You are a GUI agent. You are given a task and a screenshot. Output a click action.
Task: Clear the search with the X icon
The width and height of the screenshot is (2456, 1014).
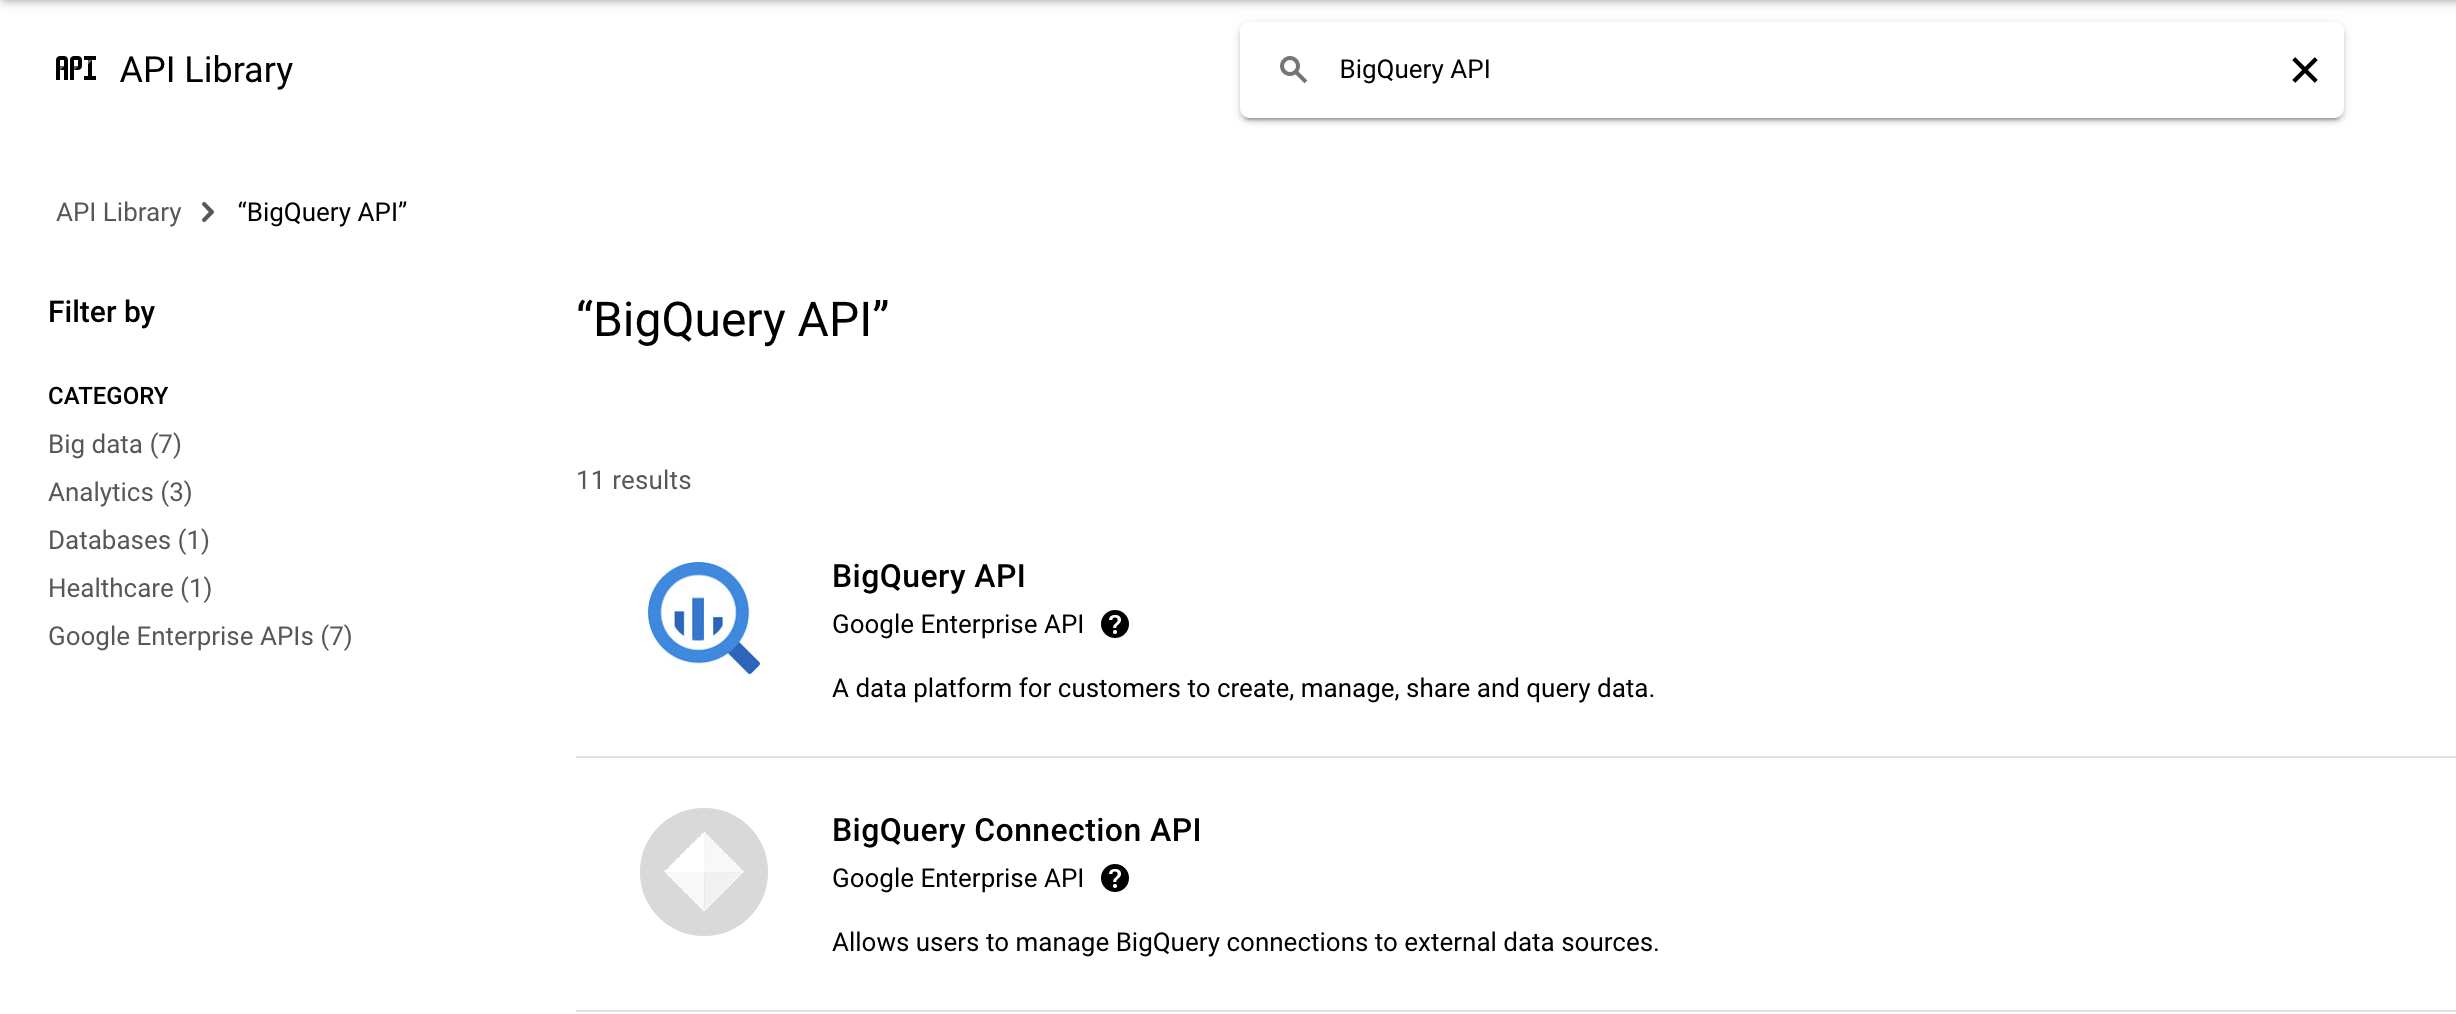pyautogui.click(x=2304, y=70)
